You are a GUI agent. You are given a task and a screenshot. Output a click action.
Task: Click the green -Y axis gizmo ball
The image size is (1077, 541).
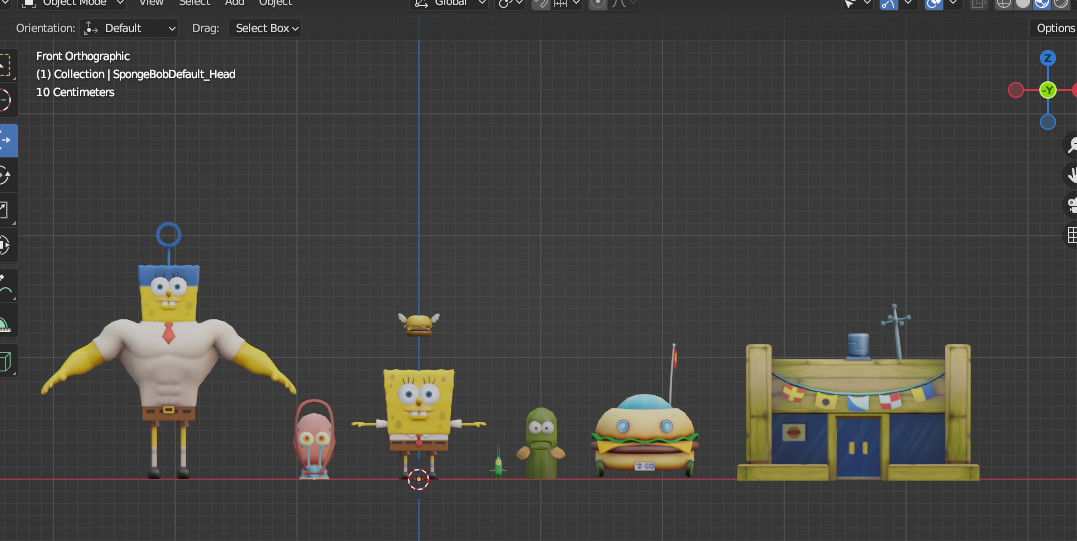tap(1047, 90)
